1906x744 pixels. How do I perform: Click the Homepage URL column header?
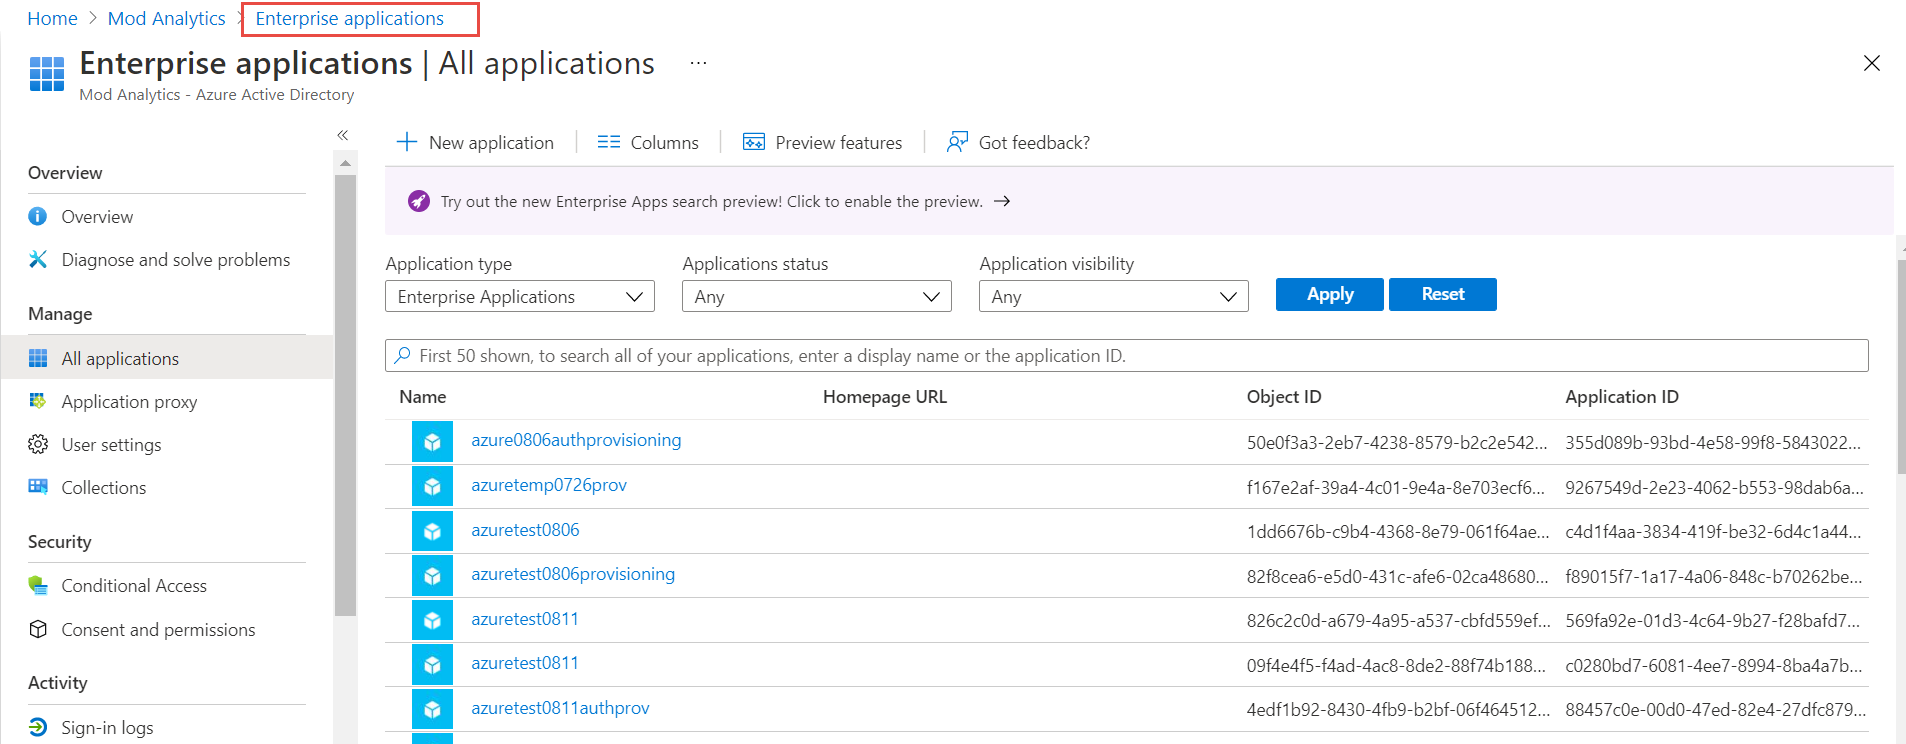884,396
